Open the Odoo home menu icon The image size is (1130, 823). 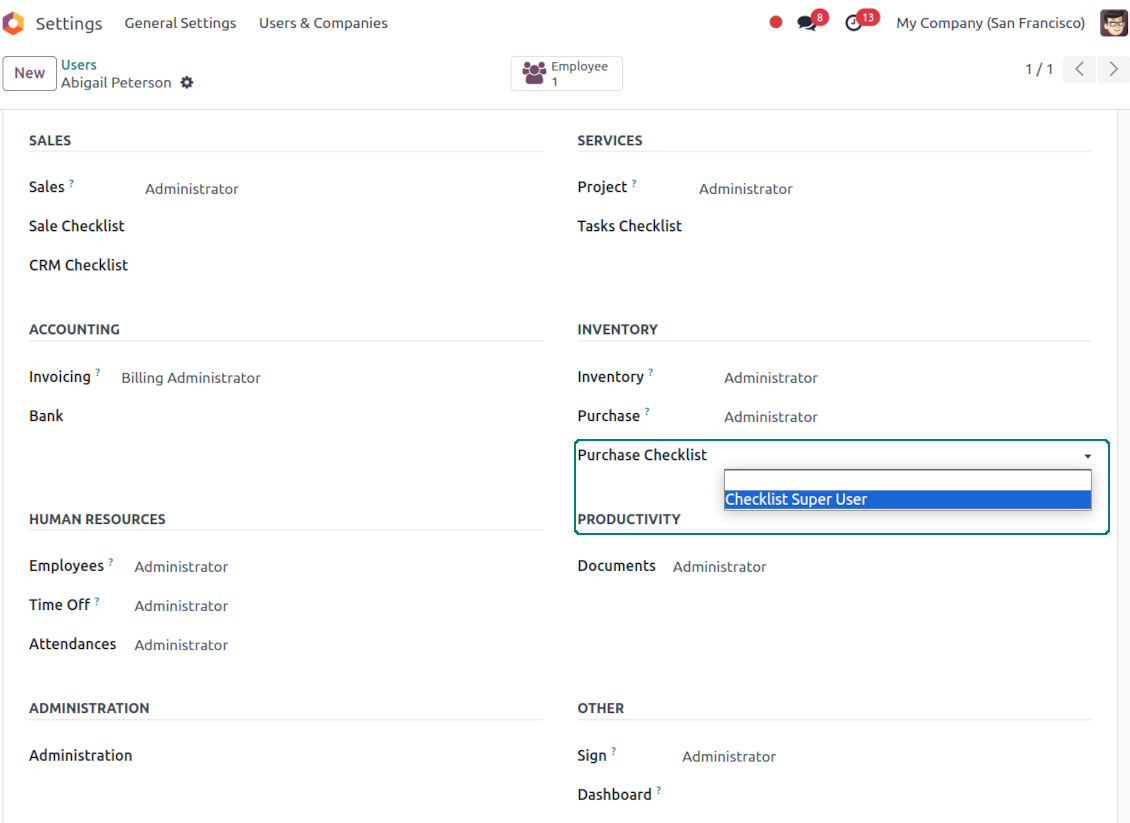(x=14, y=22)
